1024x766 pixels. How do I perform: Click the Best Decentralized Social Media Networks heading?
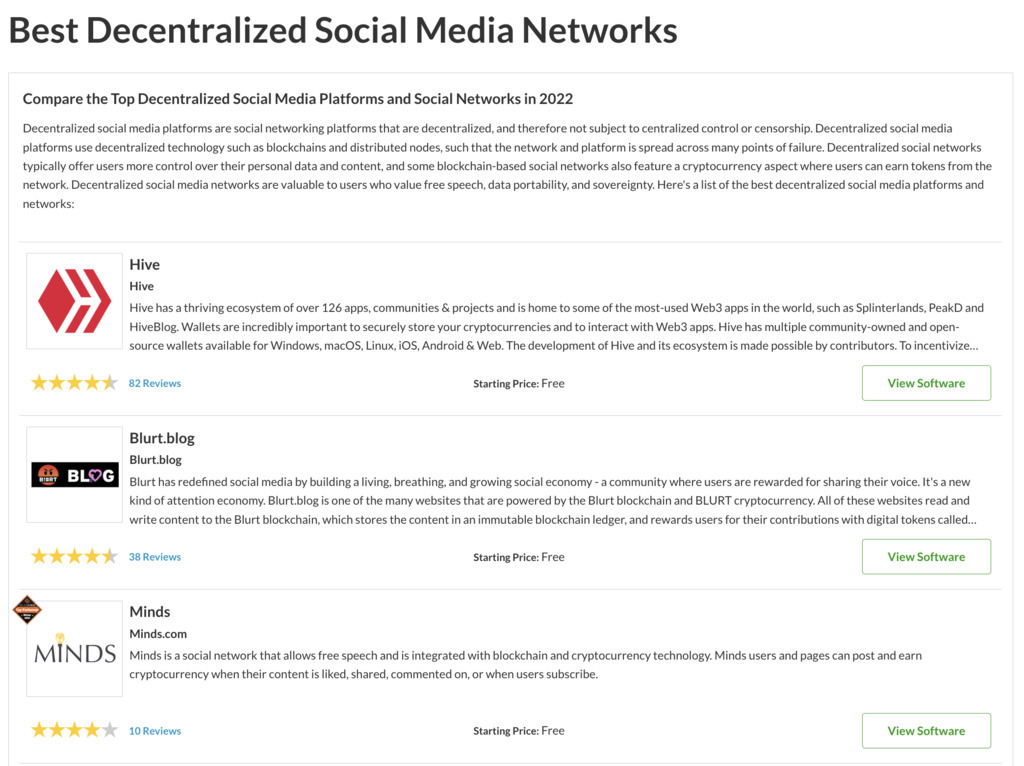pyautogui.click(x=344, y=30)
